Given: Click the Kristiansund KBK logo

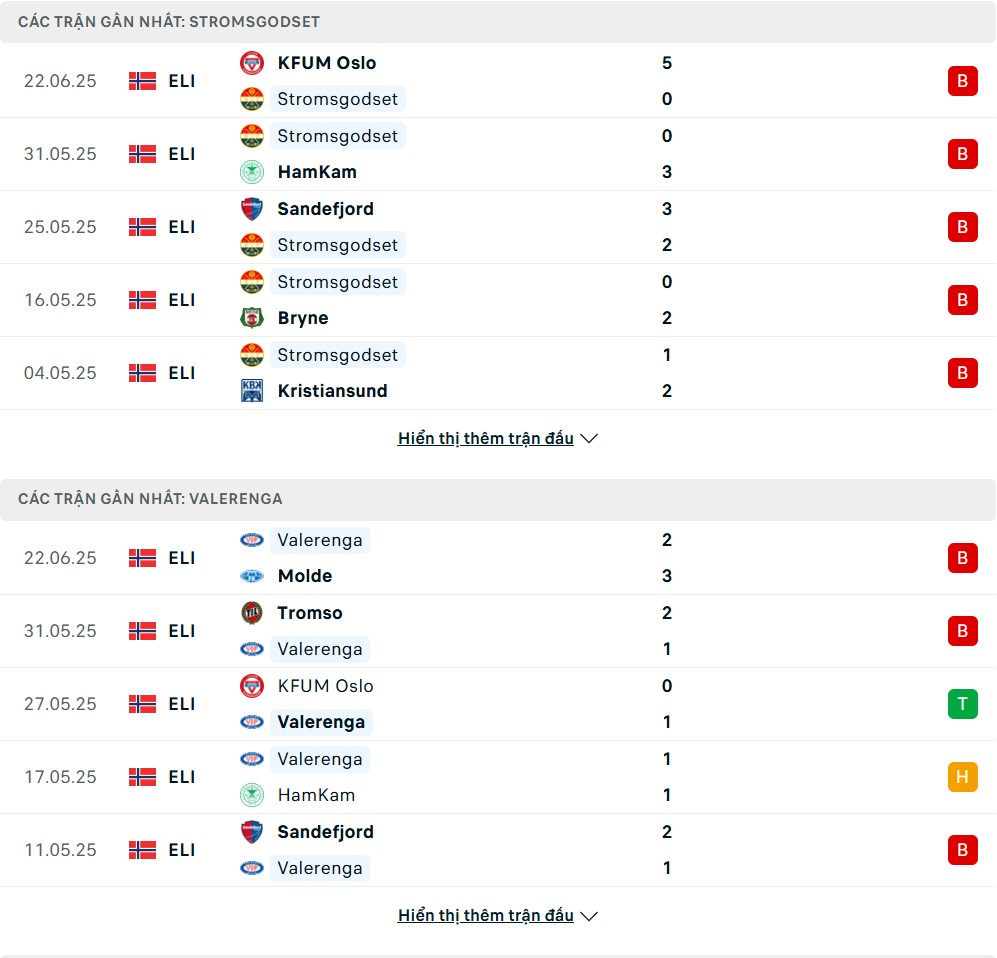Looking at the screenshot, I should 252,390.
